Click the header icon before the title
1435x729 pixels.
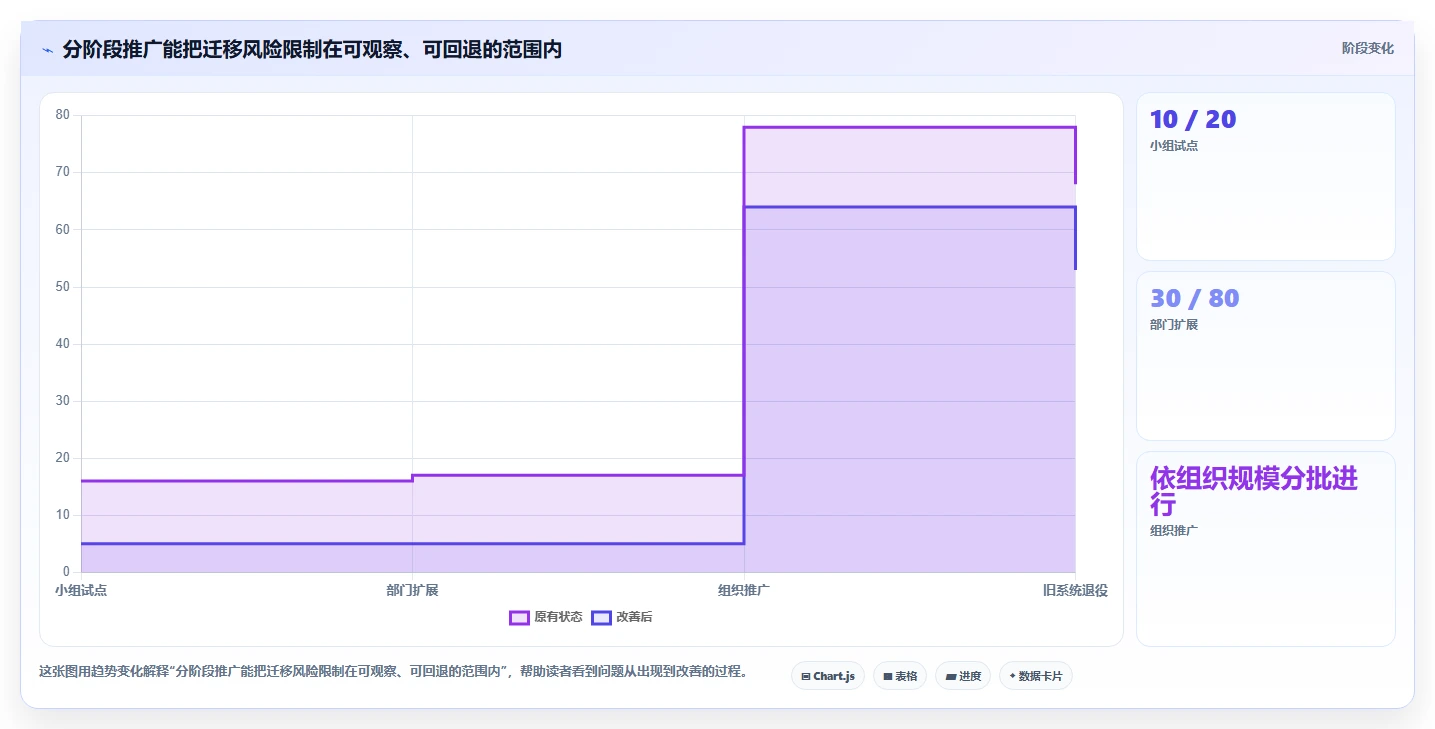pos(47,50)
